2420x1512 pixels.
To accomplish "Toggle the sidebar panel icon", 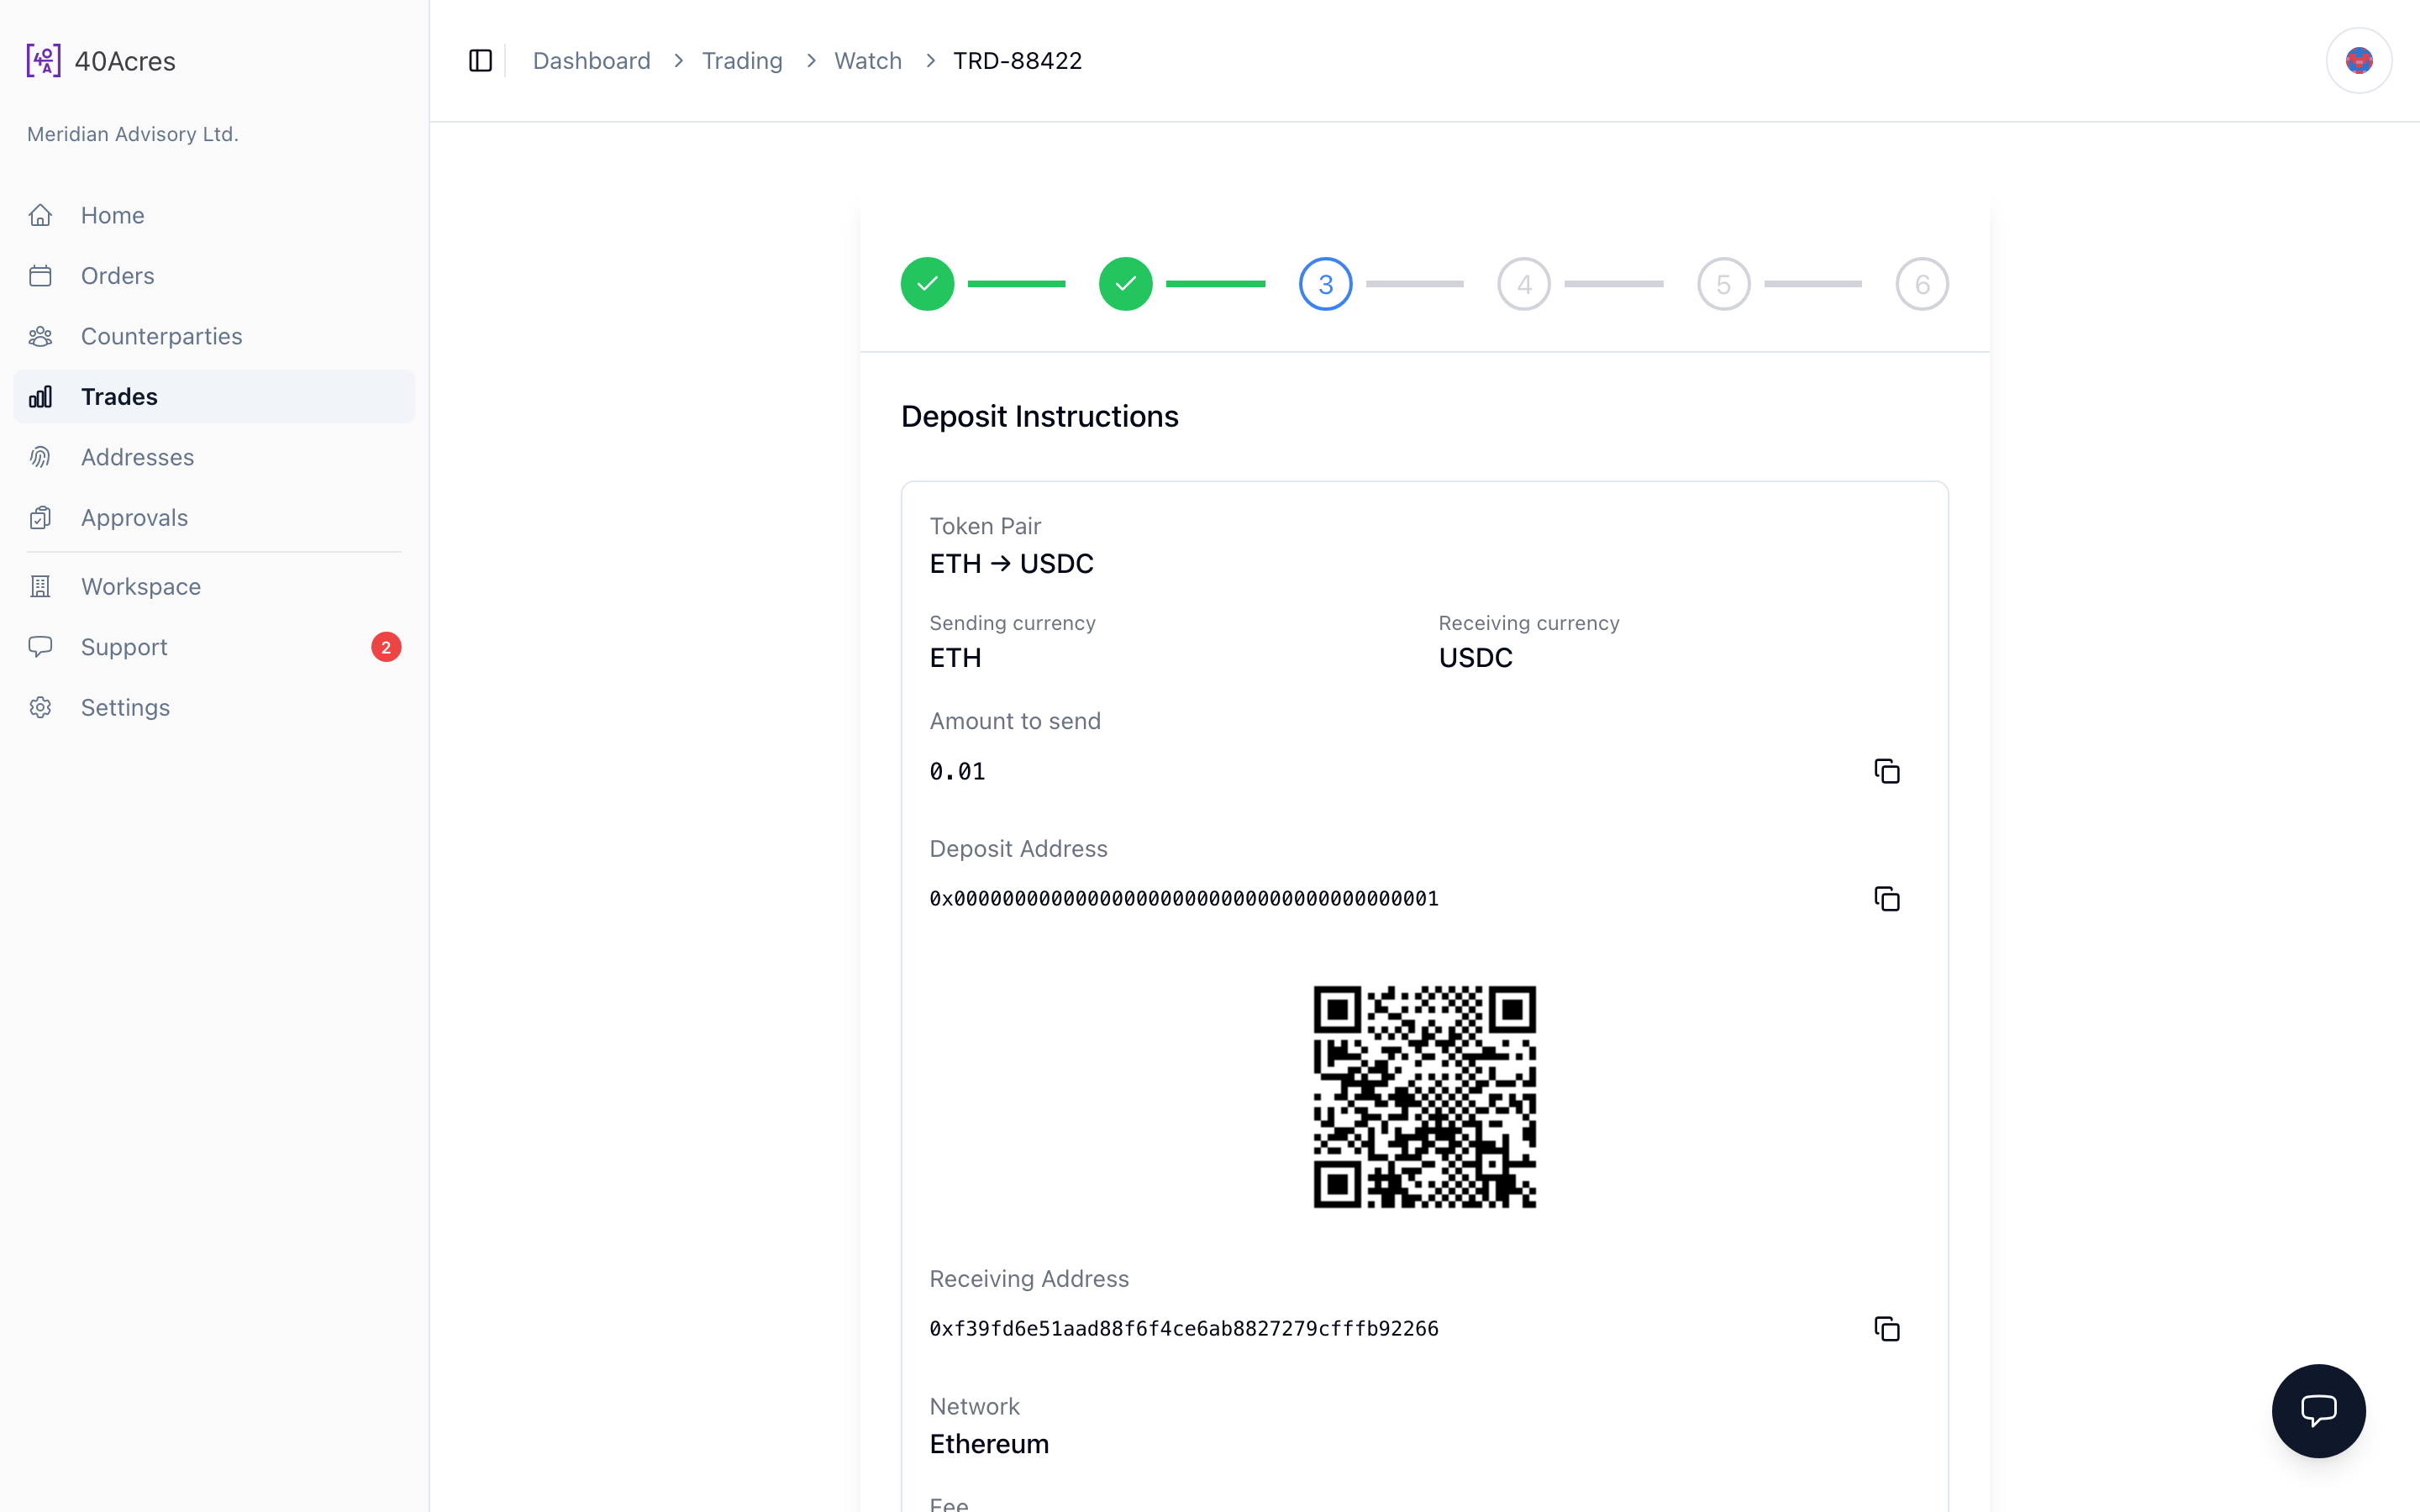I will click(x=480, y=61).
